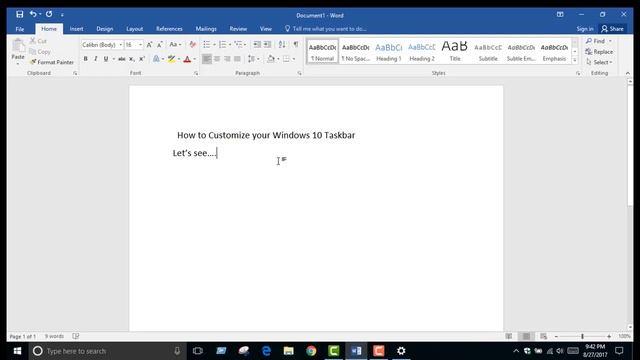
Task: Toggle Bold formatting
Action: 85,59
